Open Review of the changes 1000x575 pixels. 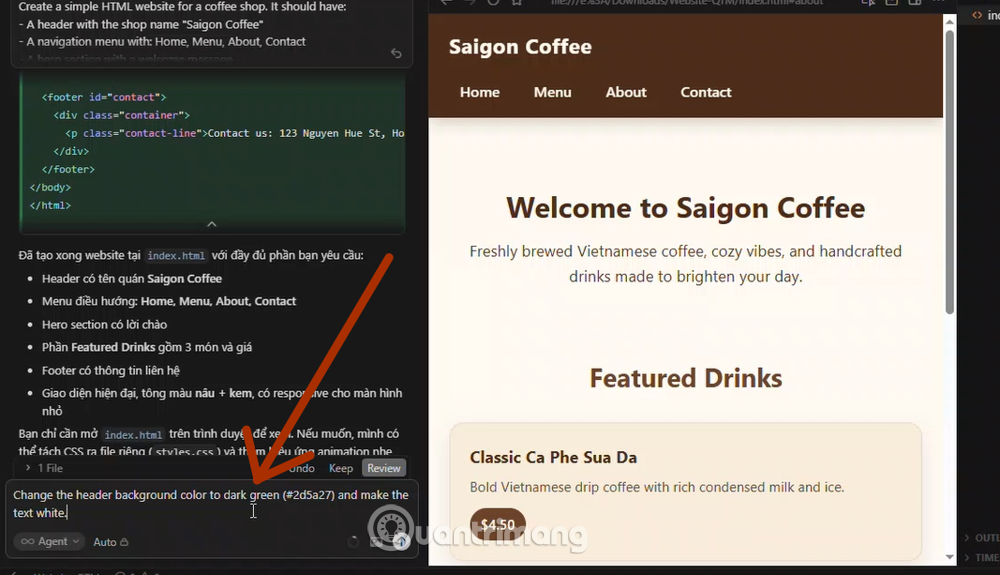coord(383,468)
